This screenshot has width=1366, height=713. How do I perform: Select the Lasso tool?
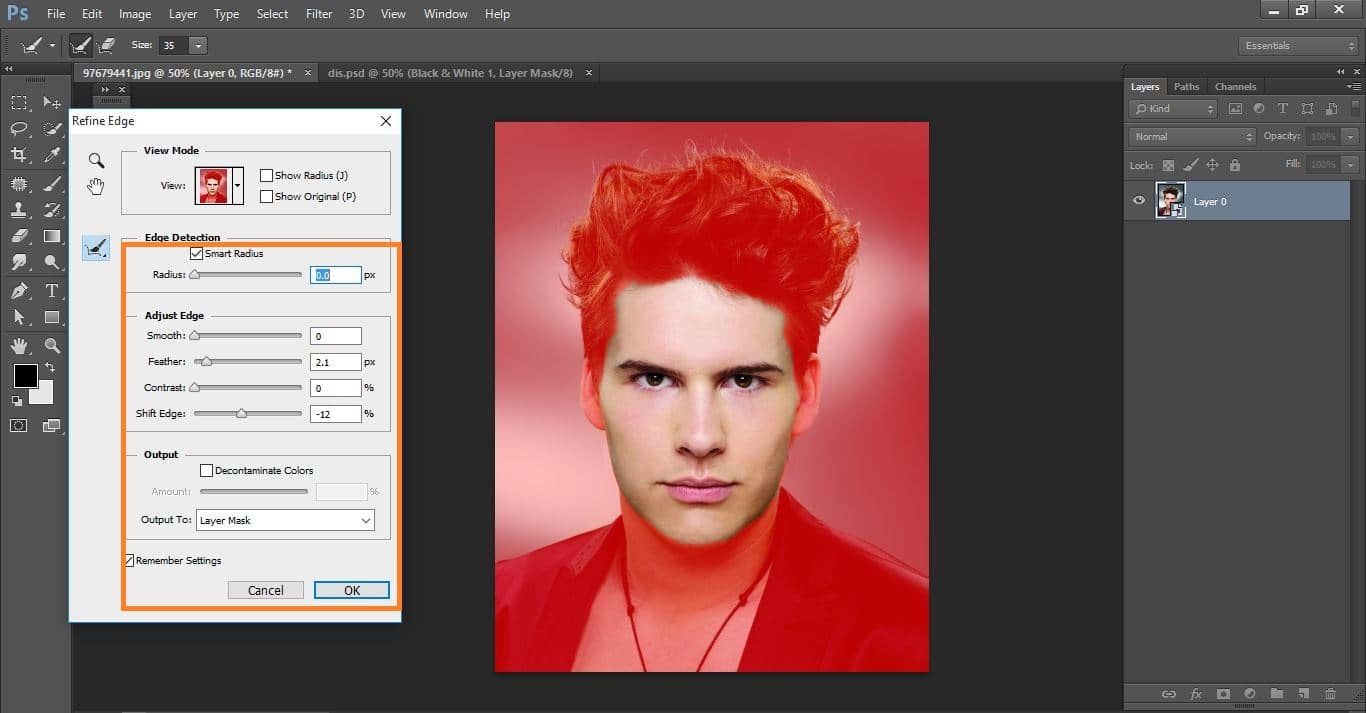(18, 129)
